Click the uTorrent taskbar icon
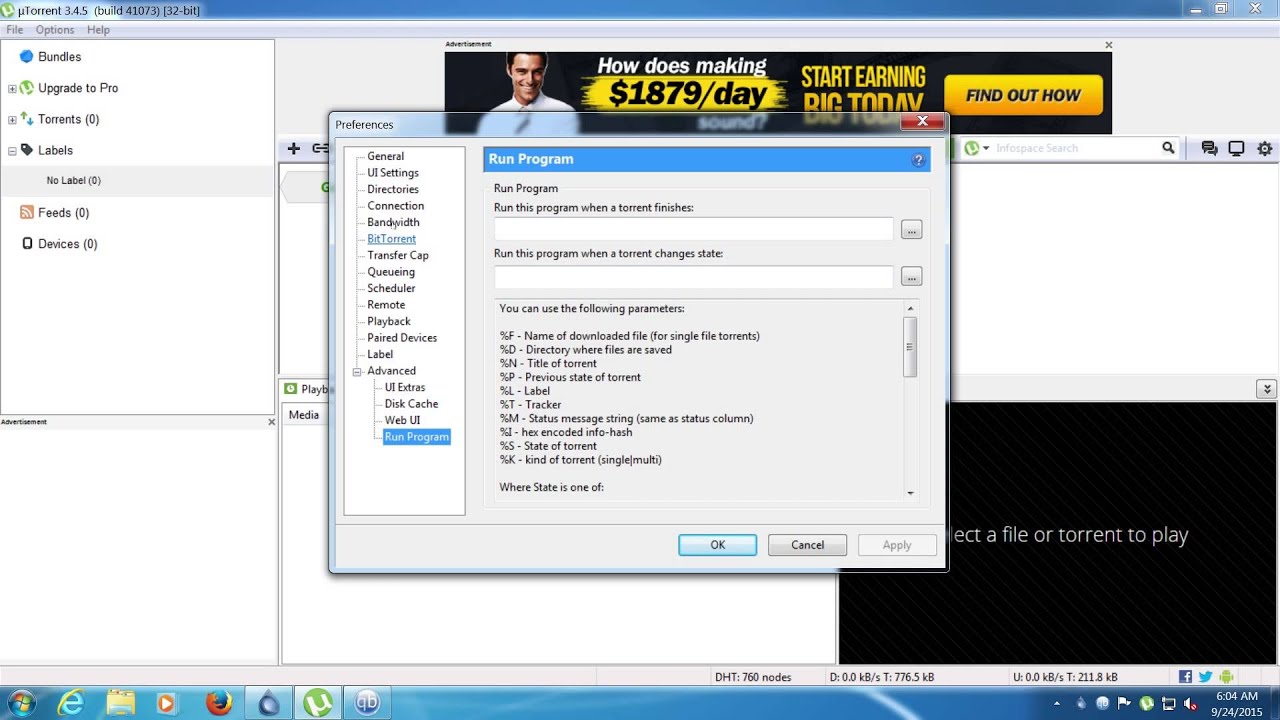 [318, 703]
